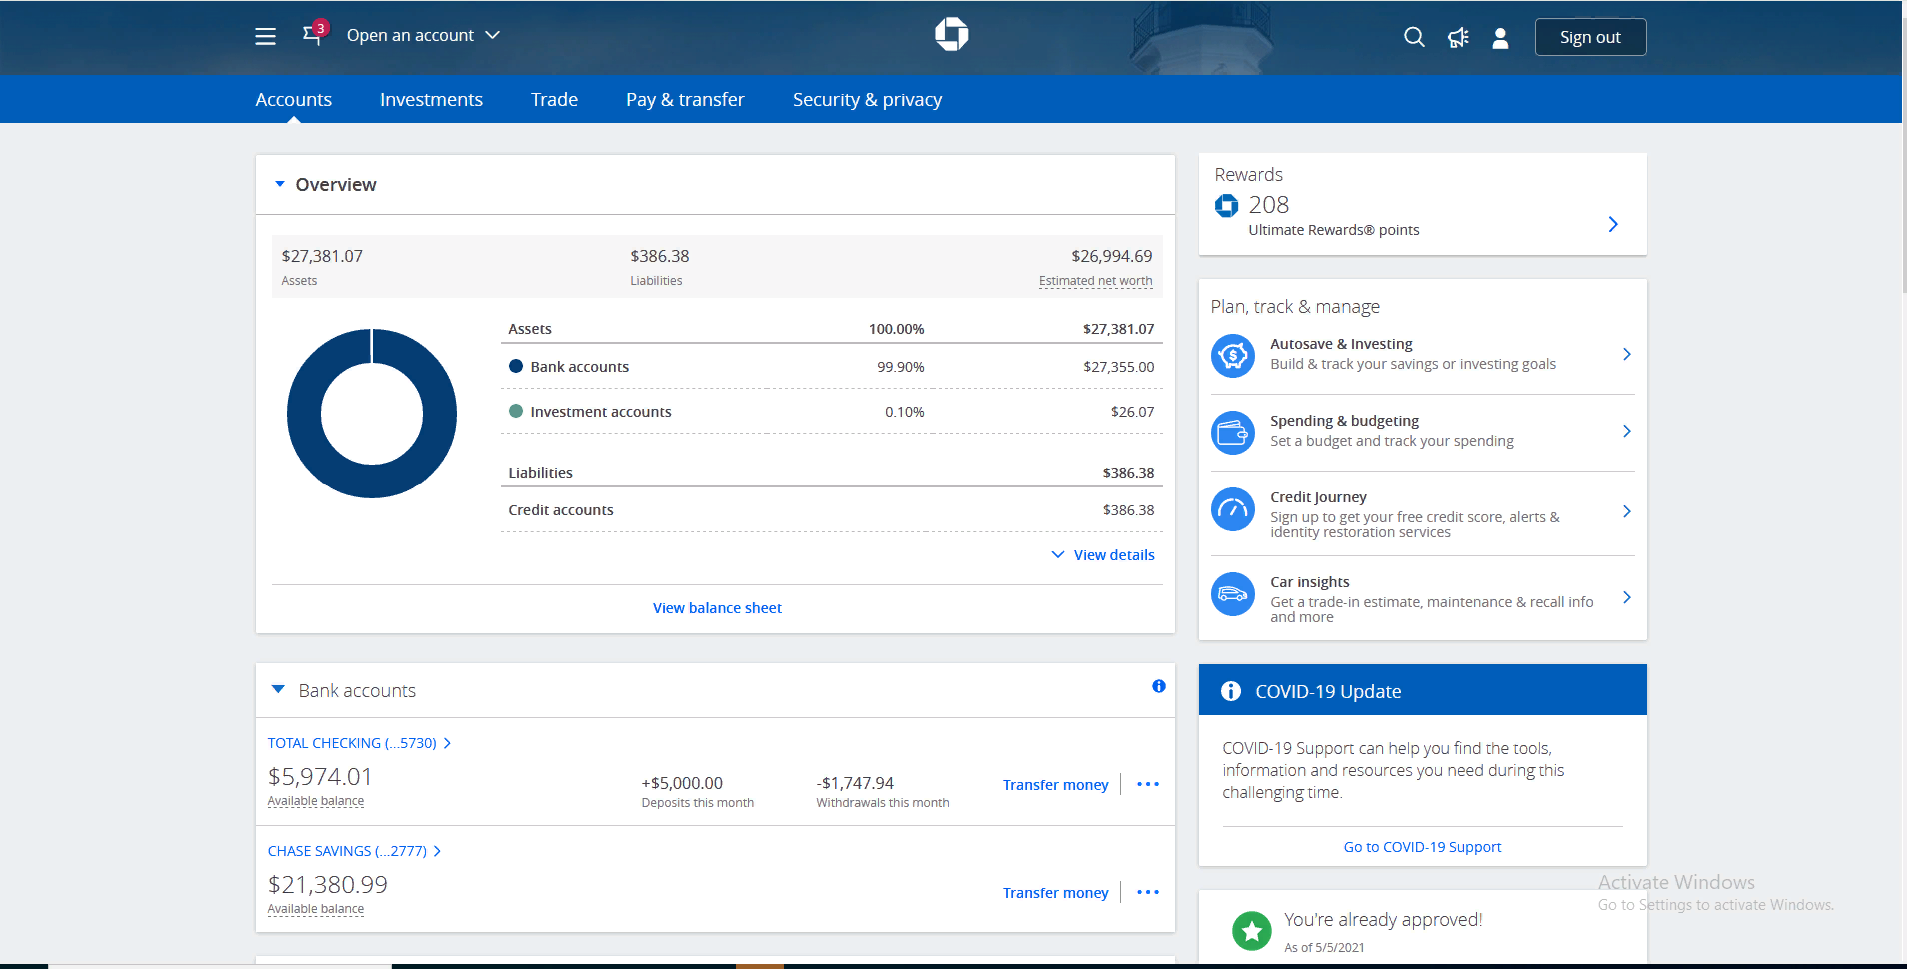Click the Chase logo in header
The height and width of the screenshot is (969, 1907).
[x=951, y=34]
